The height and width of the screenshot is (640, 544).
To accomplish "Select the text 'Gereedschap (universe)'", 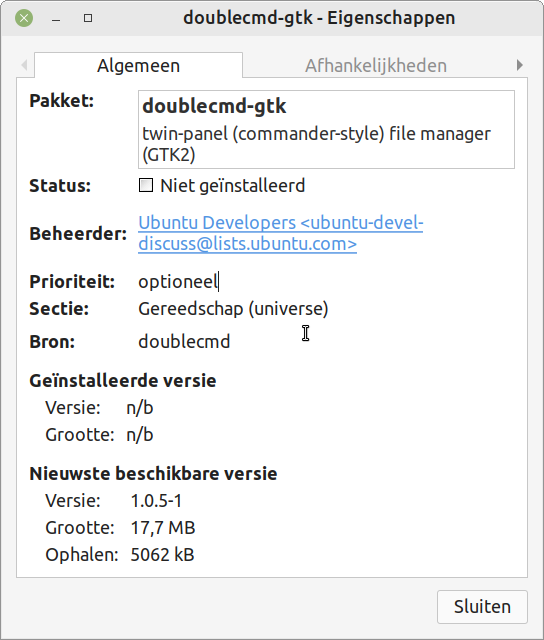I will (x=233, y=309).
